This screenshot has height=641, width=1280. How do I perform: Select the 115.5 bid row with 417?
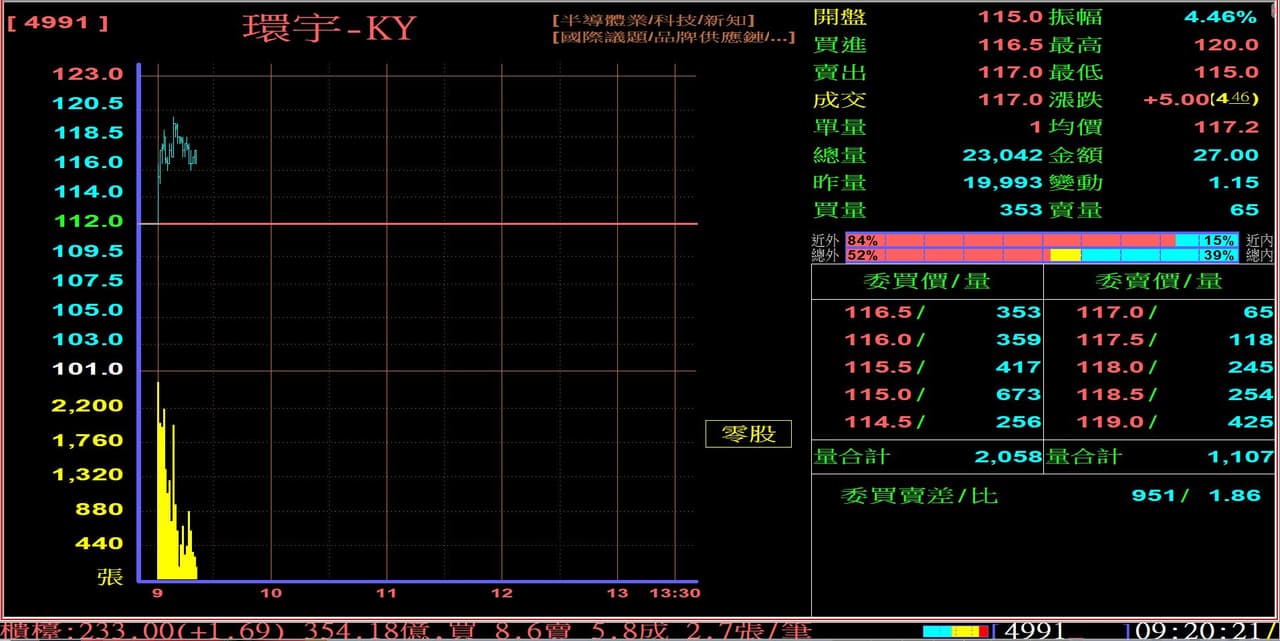click(943, 367)
